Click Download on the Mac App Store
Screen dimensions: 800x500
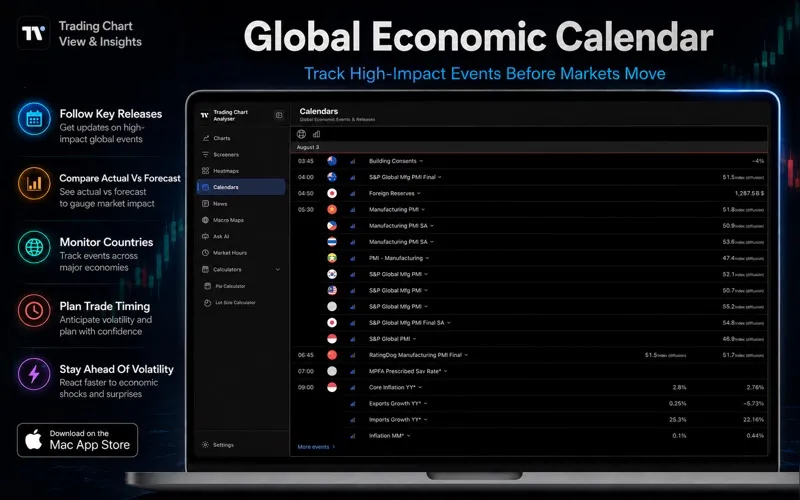click(78, 440)
